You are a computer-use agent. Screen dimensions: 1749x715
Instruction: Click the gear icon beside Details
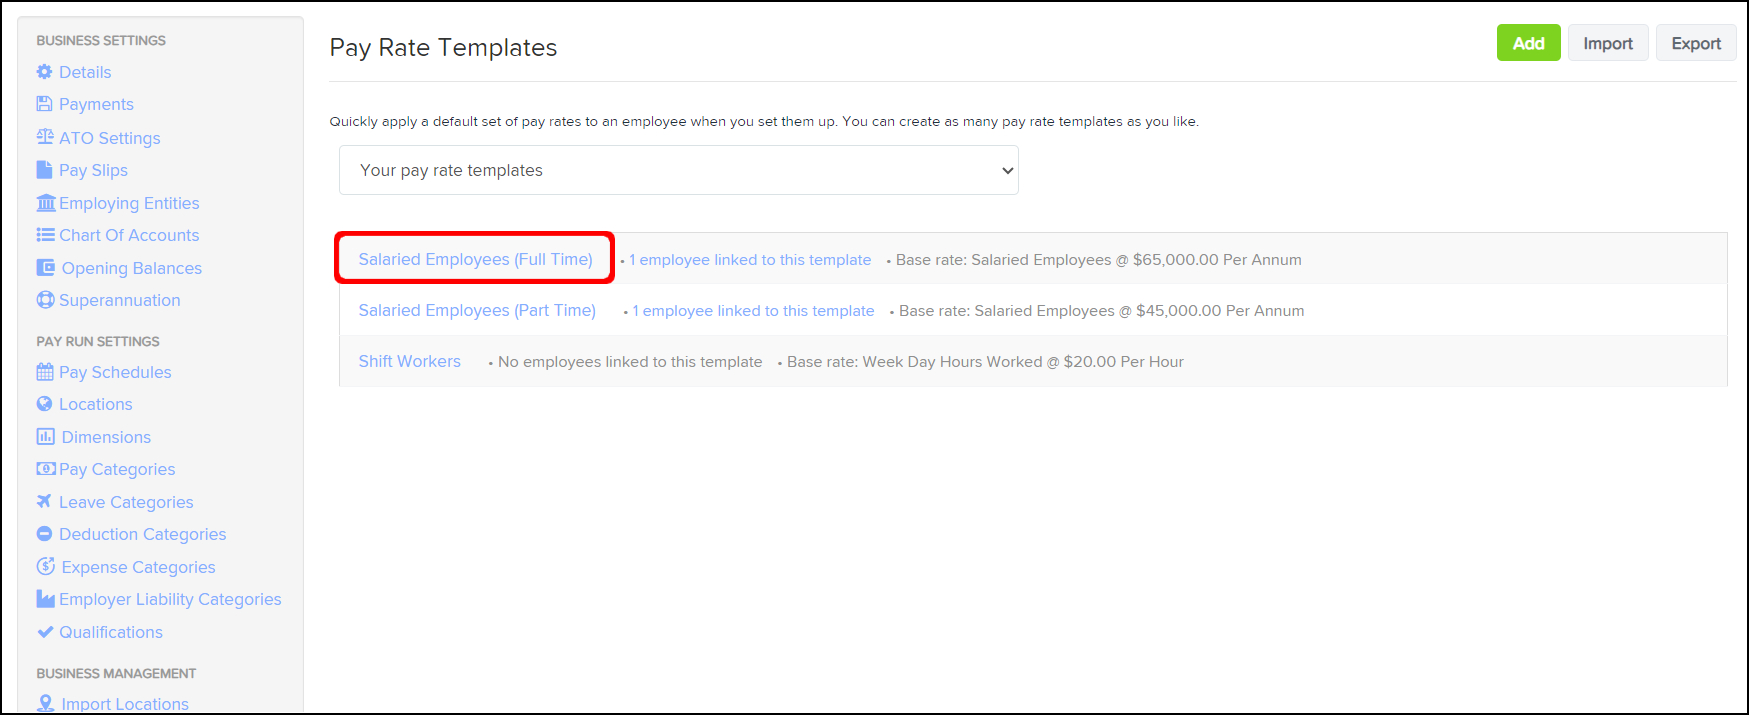click(x=44, y=72)
